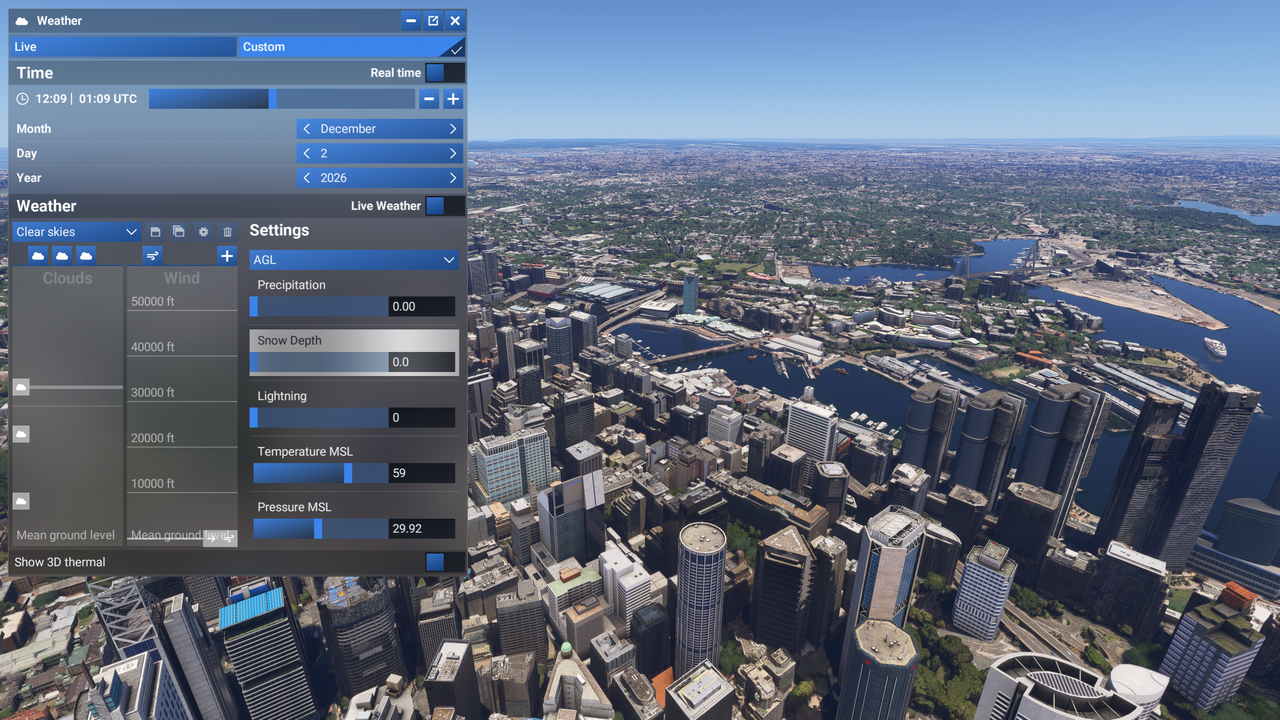1280x720 pixels.
Task: Increase time with the plus button
Action: (x=453, y=99)
